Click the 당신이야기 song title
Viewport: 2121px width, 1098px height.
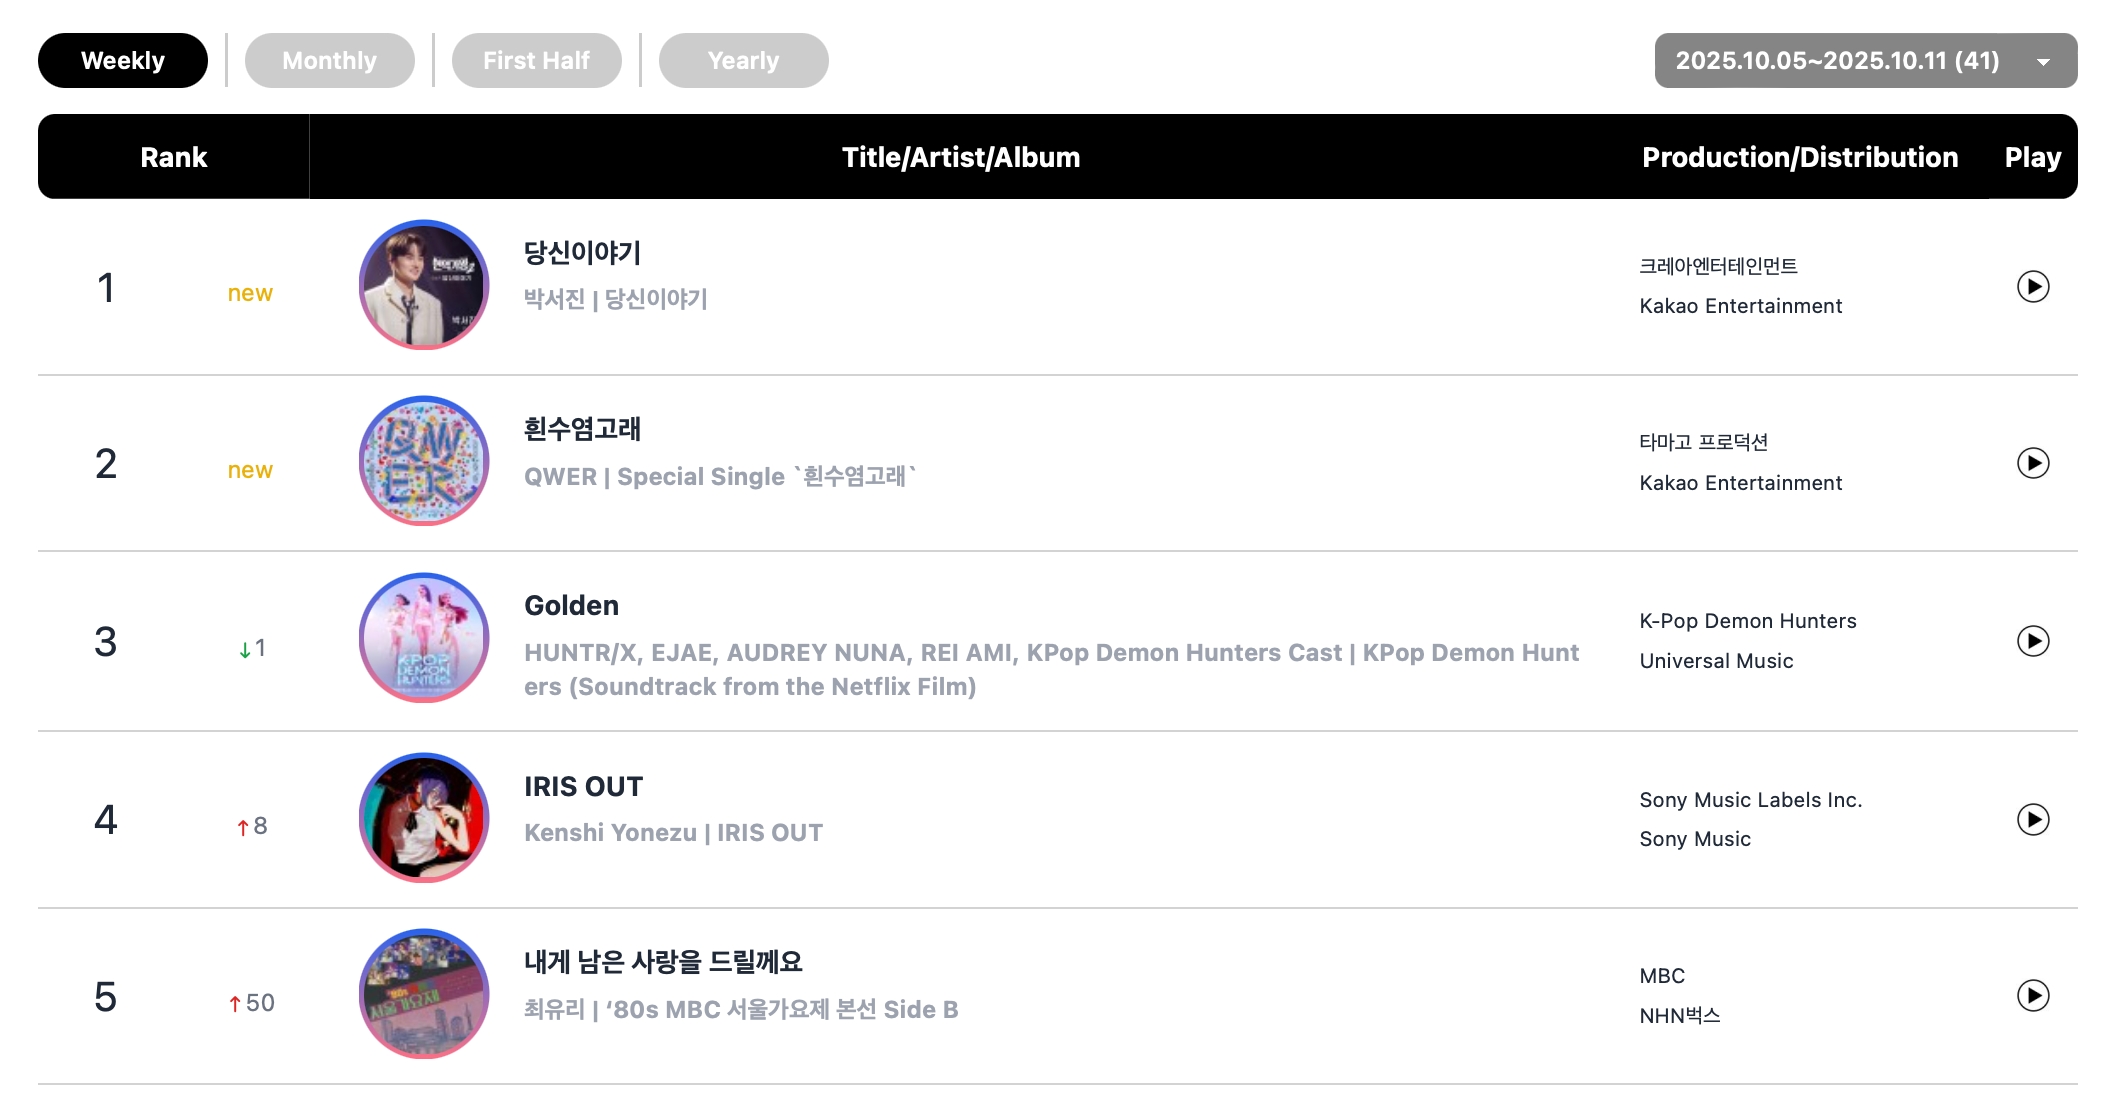tap(582, 253)
